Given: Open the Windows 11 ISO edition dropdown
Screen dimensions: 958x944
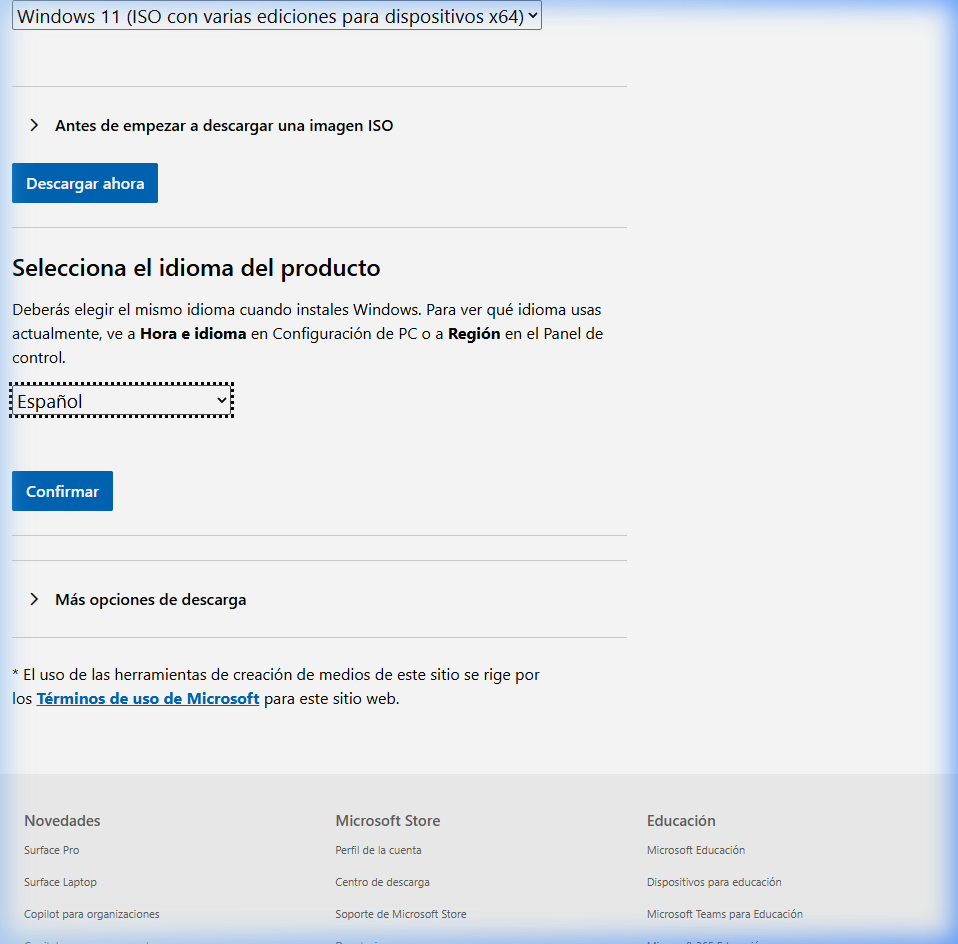Looking at the screenshot, I should pyautogui.click(x=277, y=16).
